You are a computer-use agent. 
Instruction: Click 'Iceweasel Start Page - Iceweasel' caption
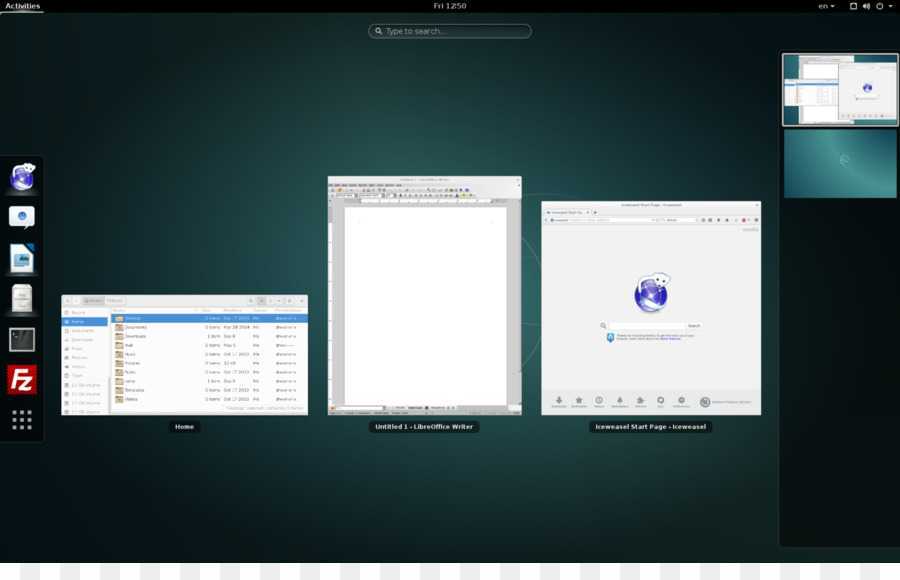pyautogui.click(x=650, y=427)
